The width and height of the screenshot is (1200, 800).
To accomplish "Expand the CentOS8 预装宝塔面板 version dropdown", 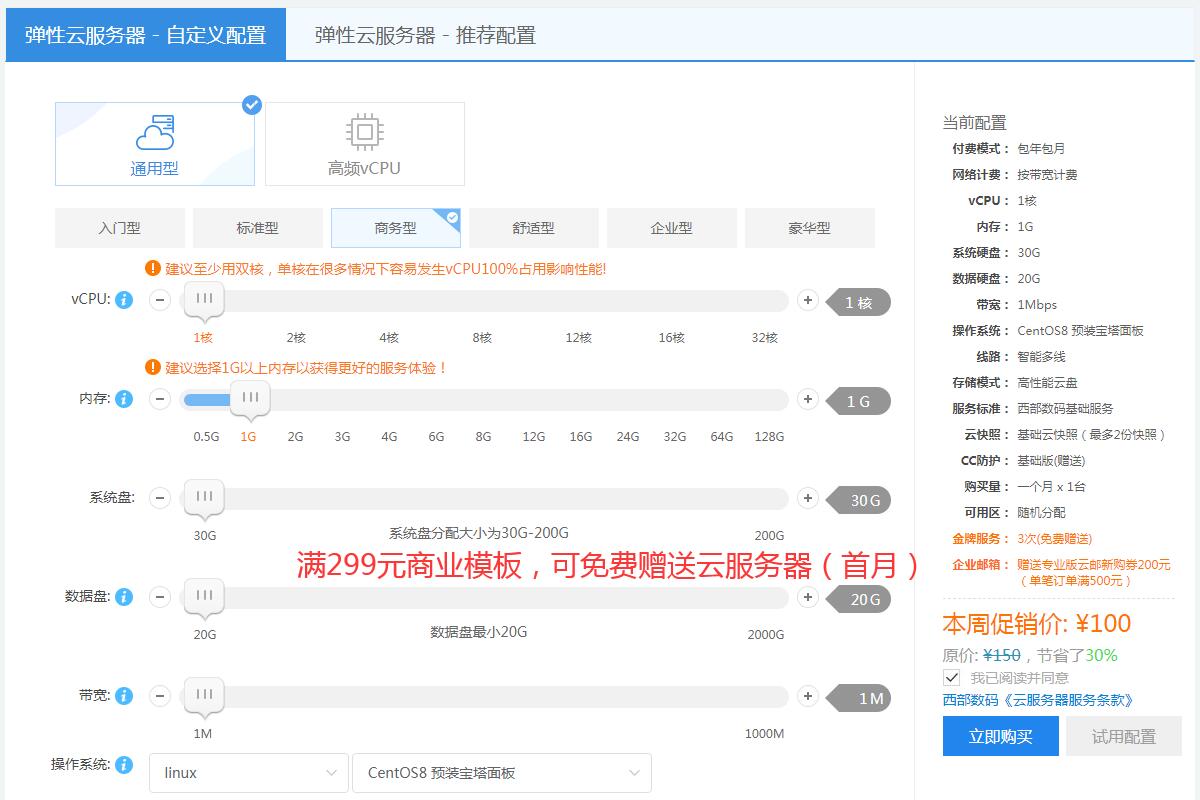I will coord(501,773).
